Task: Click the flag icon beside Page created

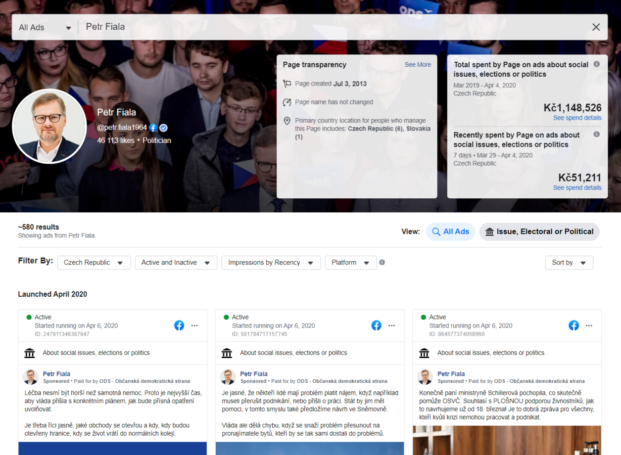Action: (x=287, y=84)
